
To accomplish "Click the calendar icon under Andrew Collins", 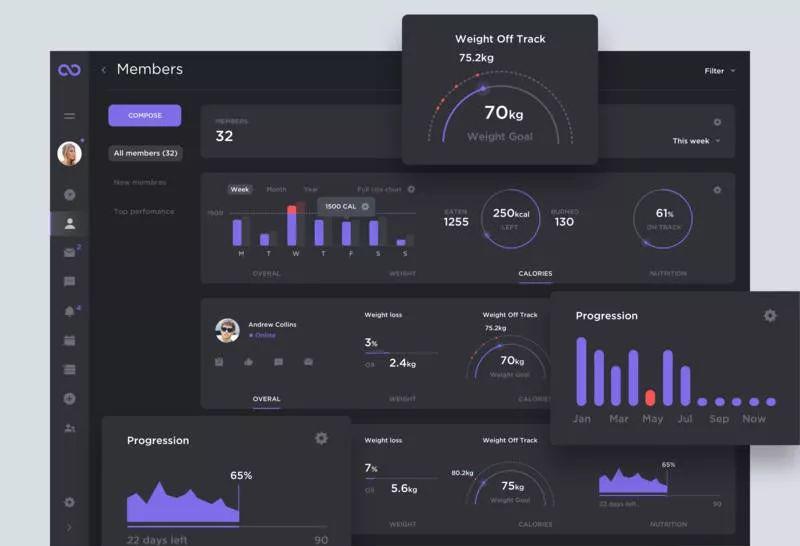I will pos(219,362).
